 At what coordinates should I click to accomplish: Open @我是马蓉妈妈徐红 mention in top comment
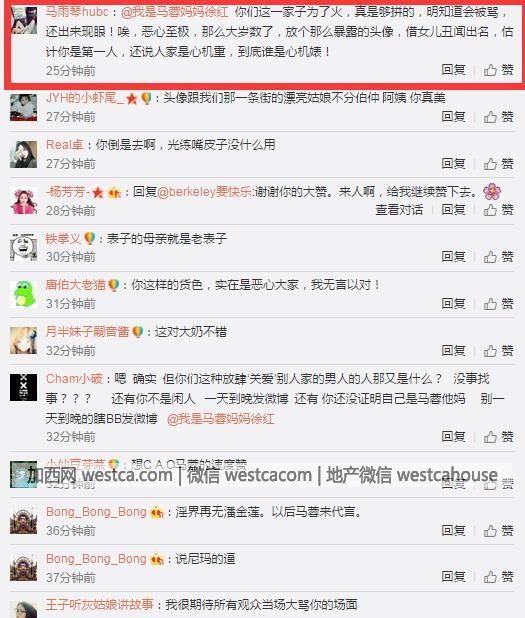click(x=175, y=13)
